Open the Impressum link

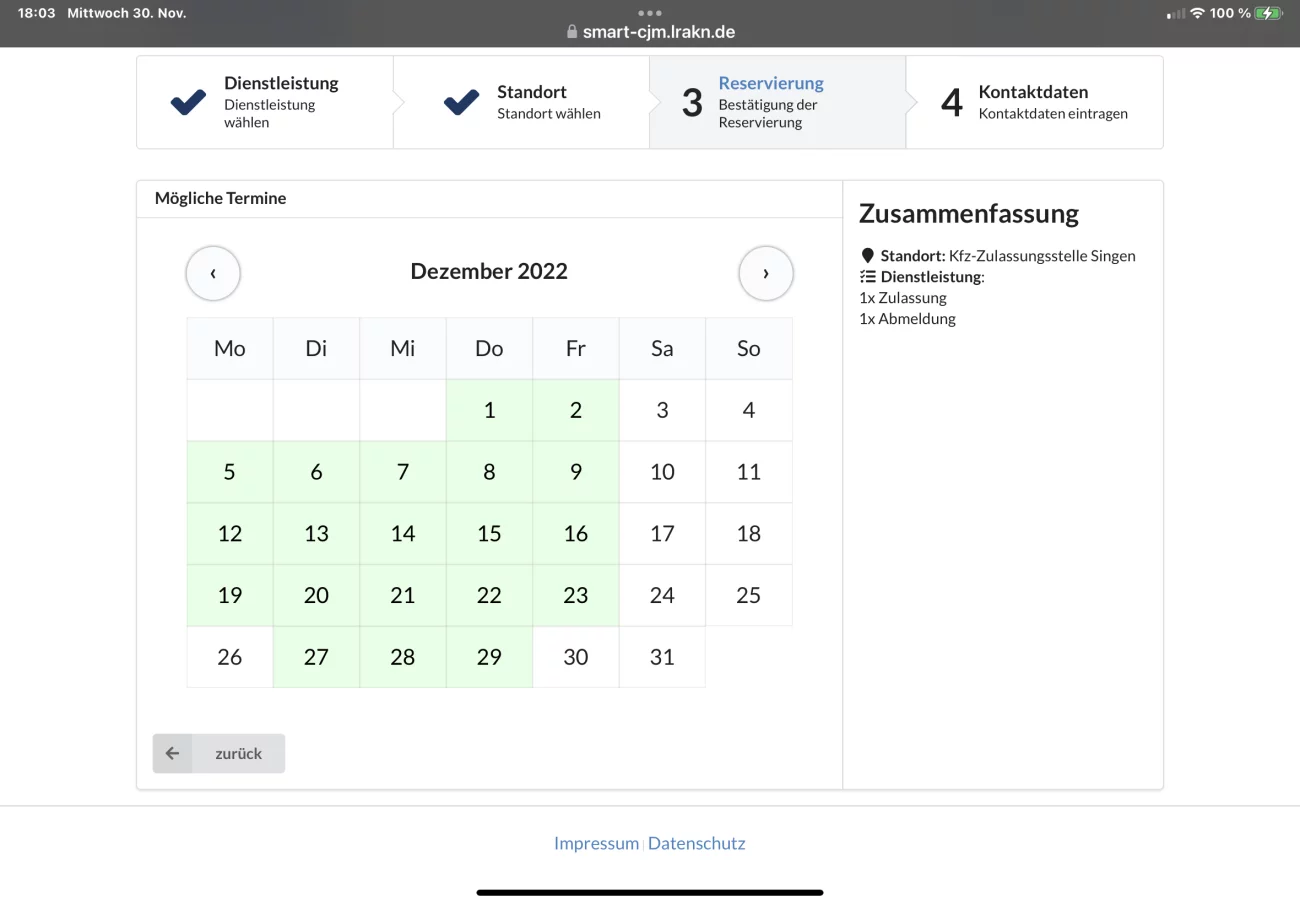[x=596, y=843]
